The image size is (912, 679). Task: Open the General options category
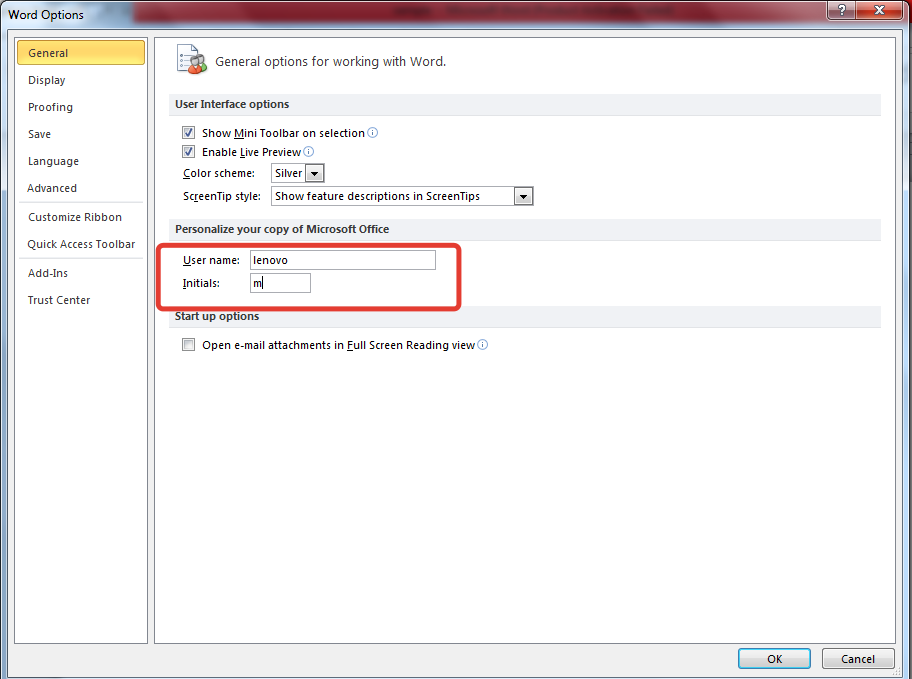[x=81, y=53]
